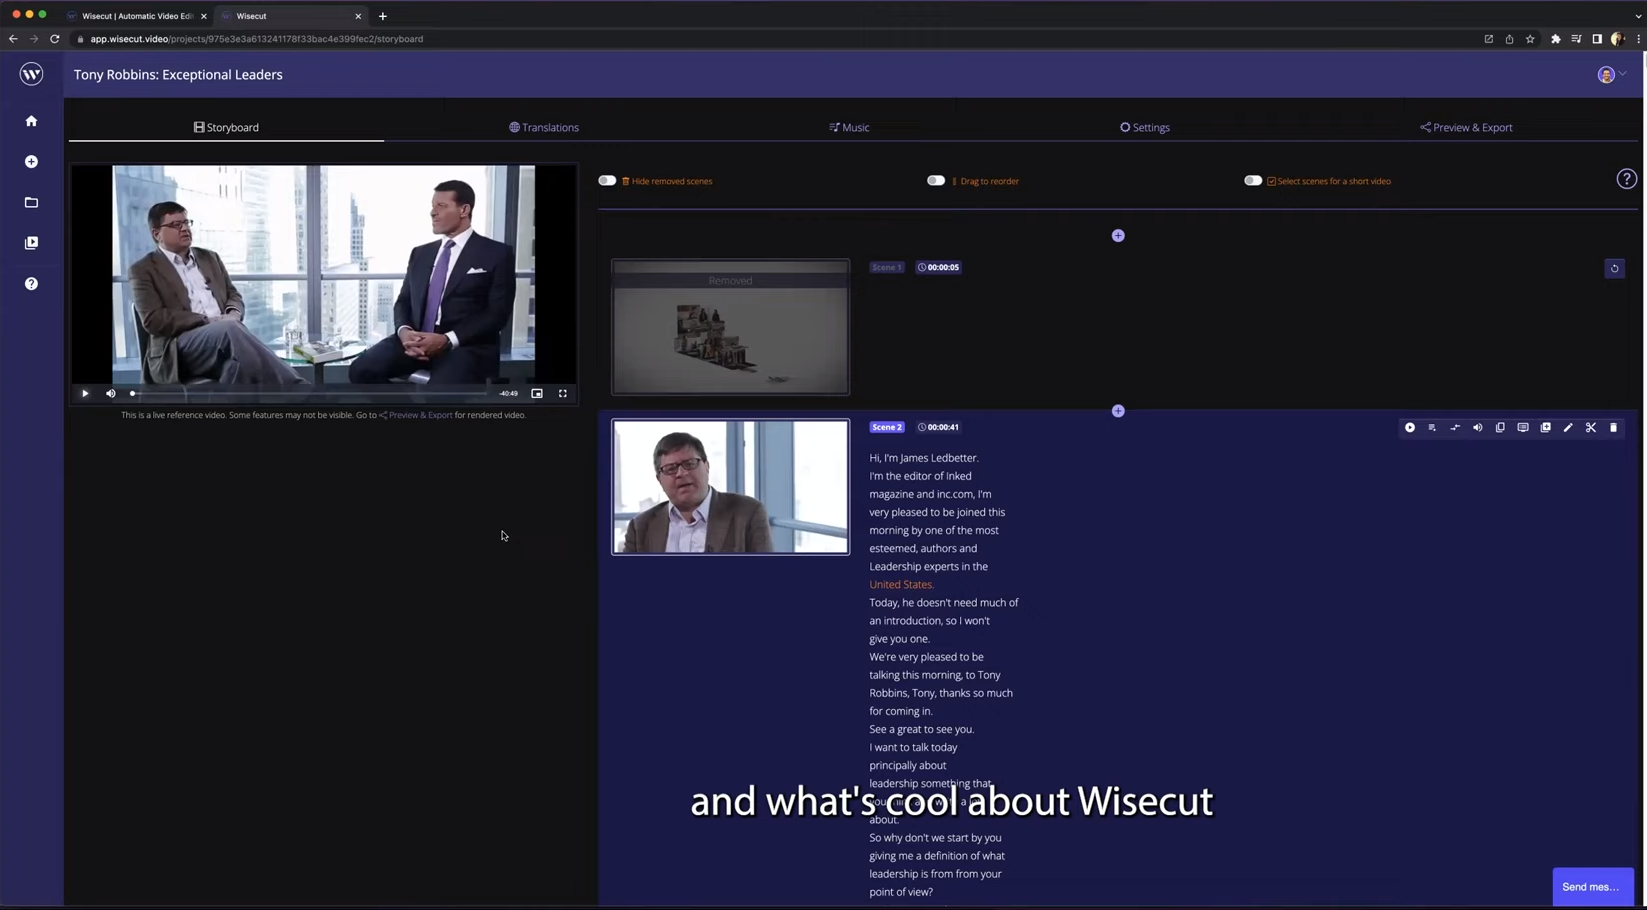Click 'Hi, I'm James Ledbetter.' transcript line
Image resolution: width=1647 pixels, height=910 pixels.
click(x=924, y=458)
